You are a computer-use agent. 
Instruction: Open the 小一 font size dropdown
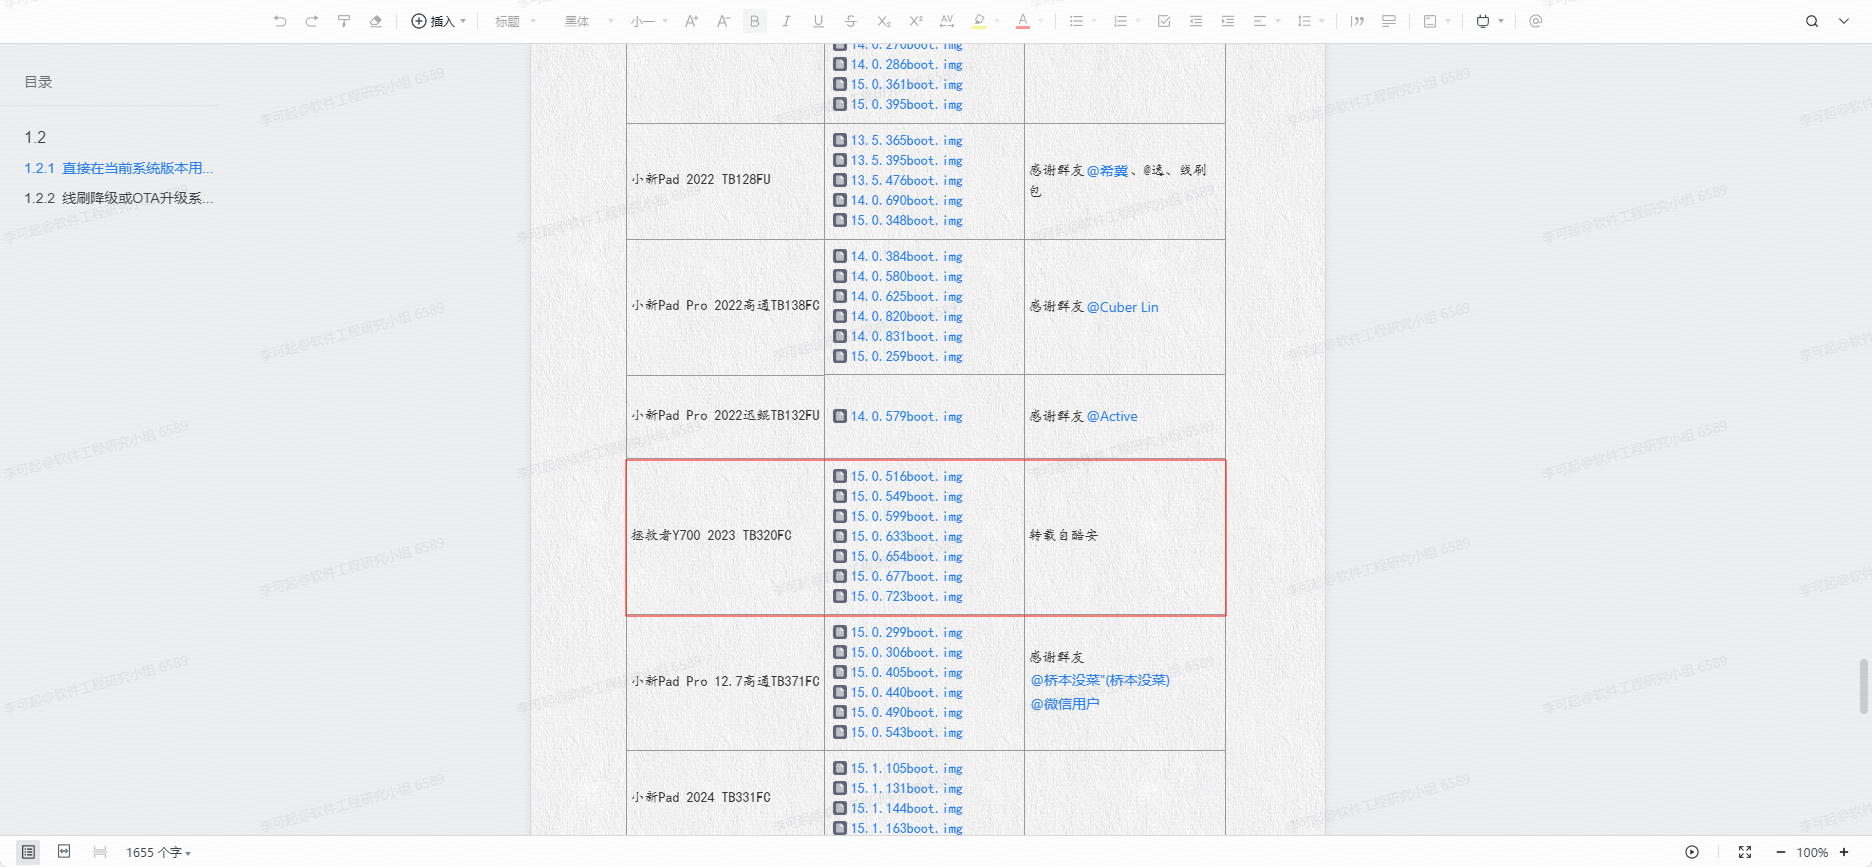(649, 21)
